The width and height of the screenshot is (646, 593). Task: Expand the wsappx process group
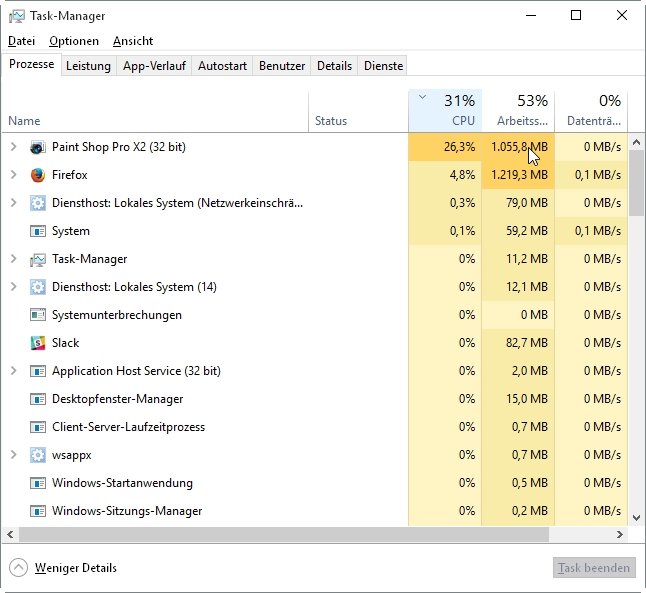(14, 455)
